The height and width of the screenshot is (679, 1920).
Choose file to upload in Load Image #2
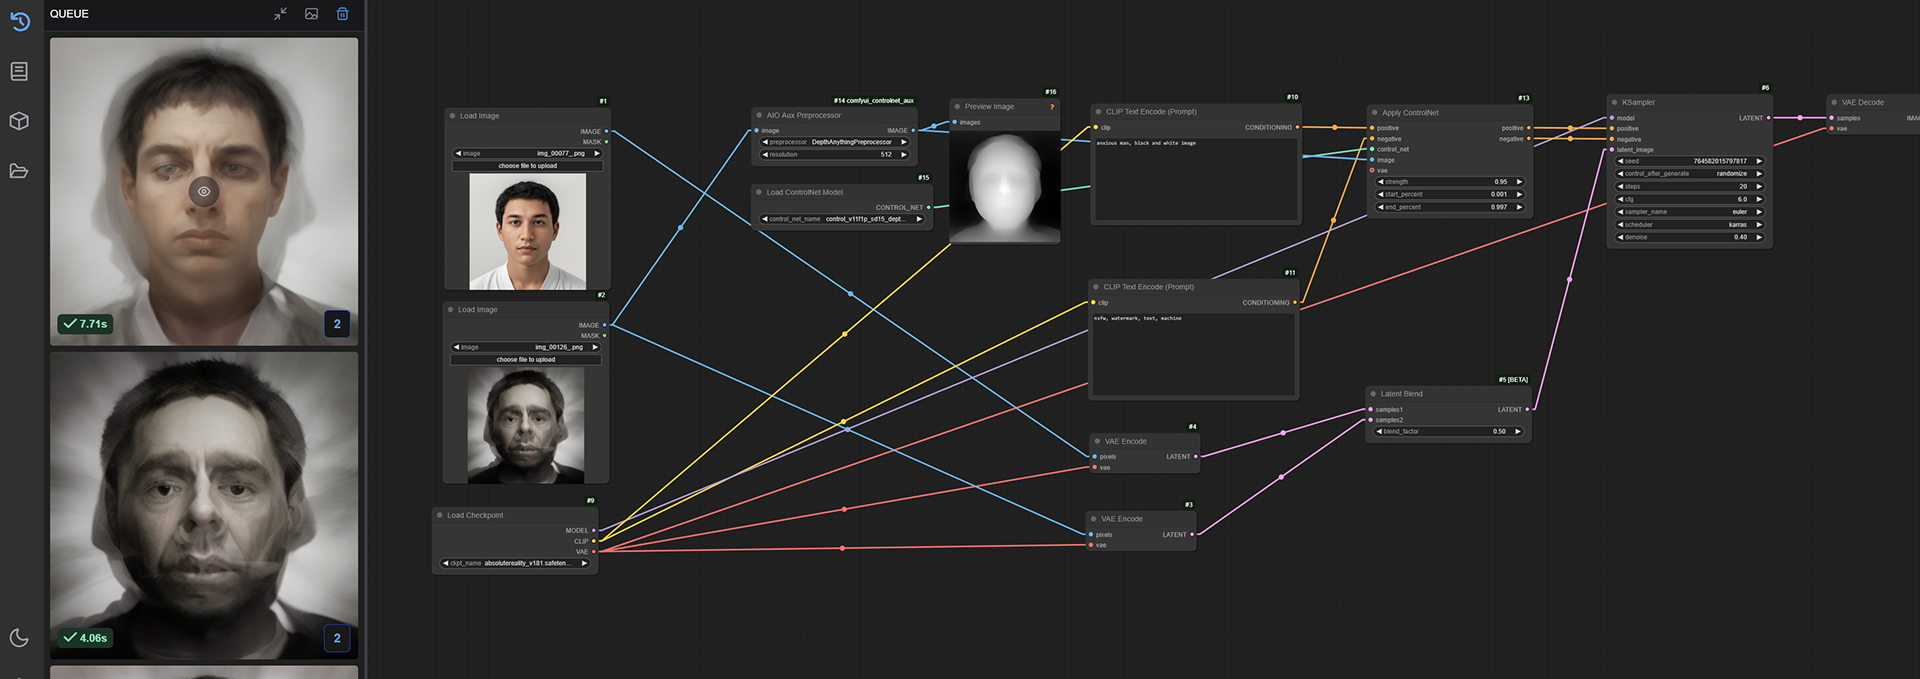pos(526,359)
